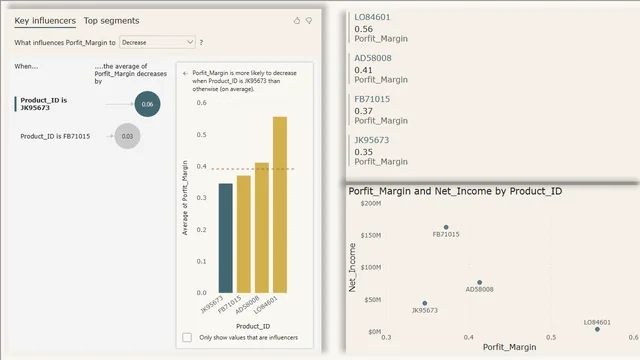
Task: Click the tall LO84601 bar
Action: pyautogui.click(x=280, y=204)
